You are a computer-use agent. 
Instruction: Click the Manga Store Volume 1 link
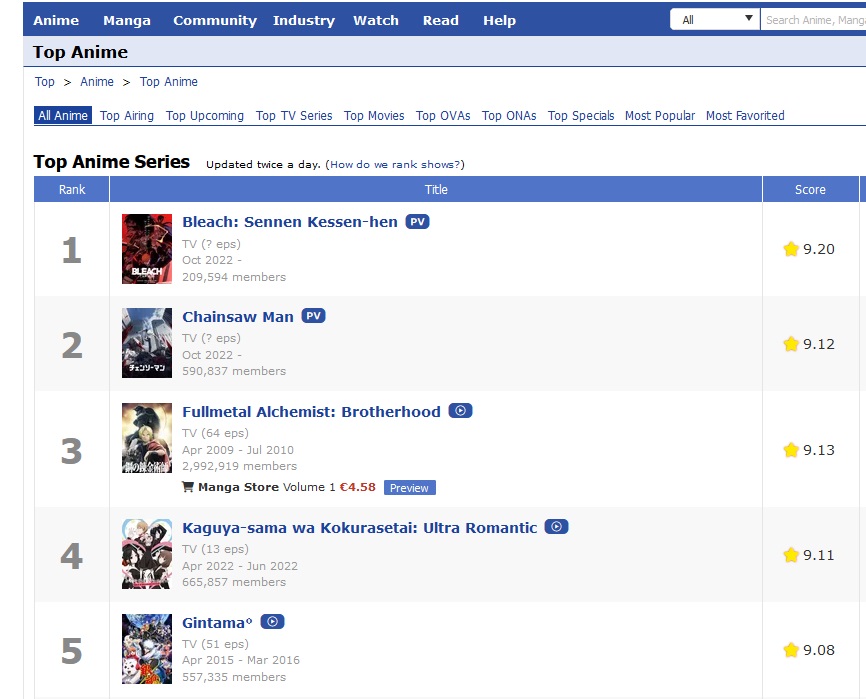pos(267,487)
